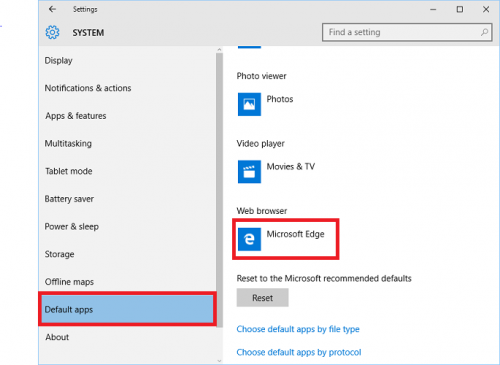Screen dimensions: 500x365
Task: Open Choose default apps by protocol
Action: [299, 352]
